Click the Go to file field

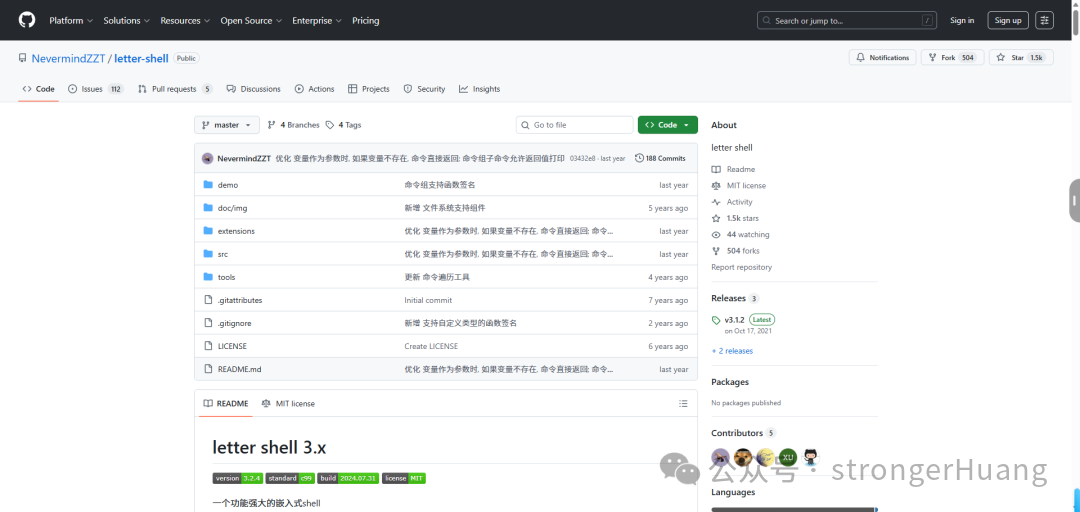pyautogui.click(x=574, y=125)
